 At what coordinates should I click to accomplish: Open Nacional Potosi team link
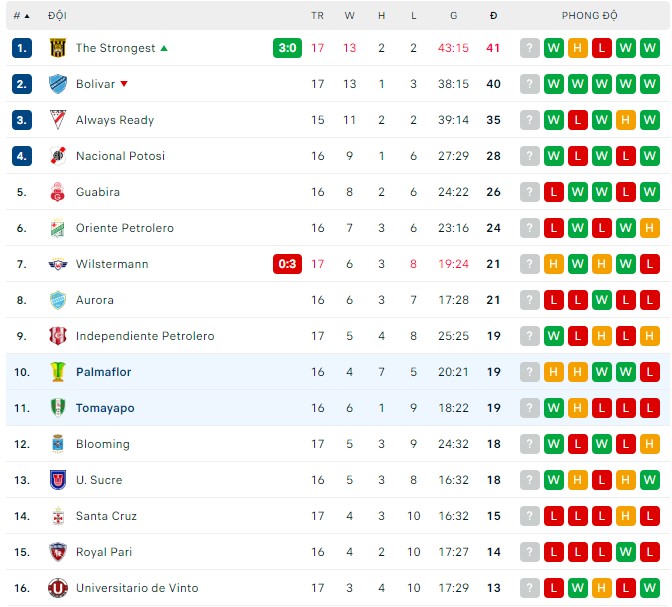[x=120, y=156]
